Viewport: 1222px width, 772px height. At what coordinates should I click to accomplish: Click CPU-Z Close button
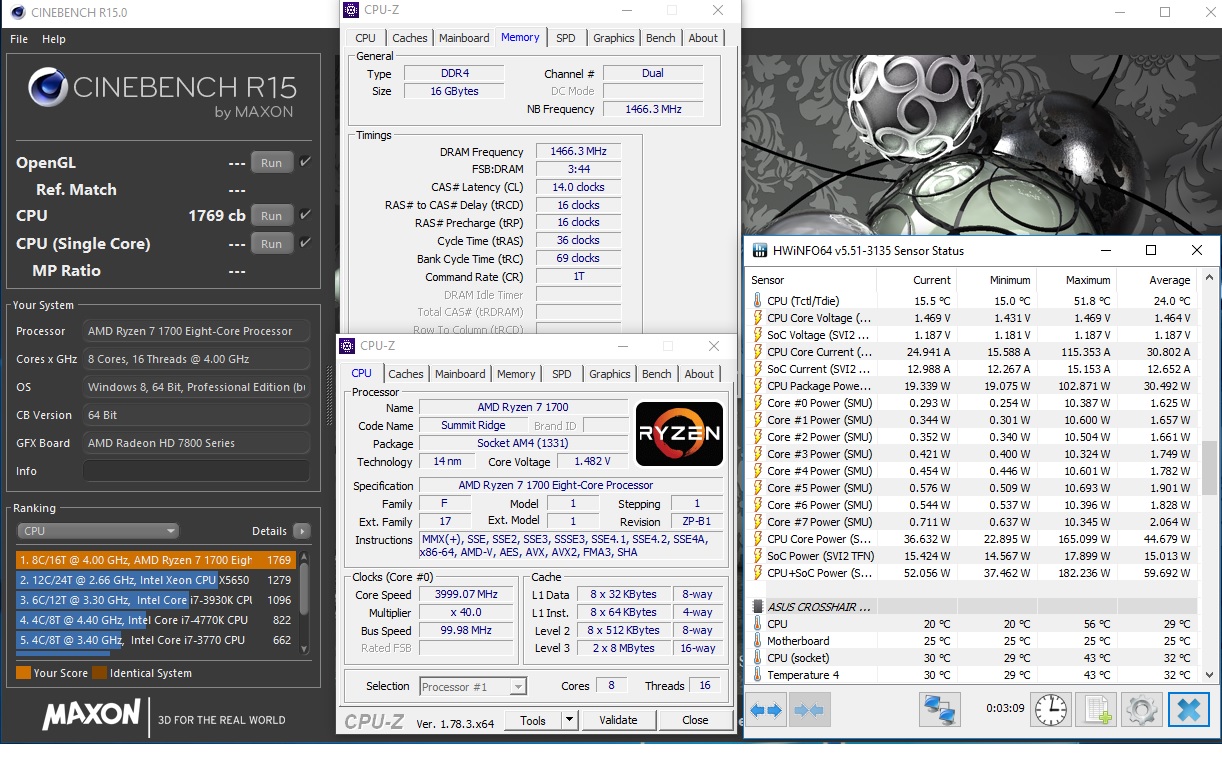(x=695, y=720)
